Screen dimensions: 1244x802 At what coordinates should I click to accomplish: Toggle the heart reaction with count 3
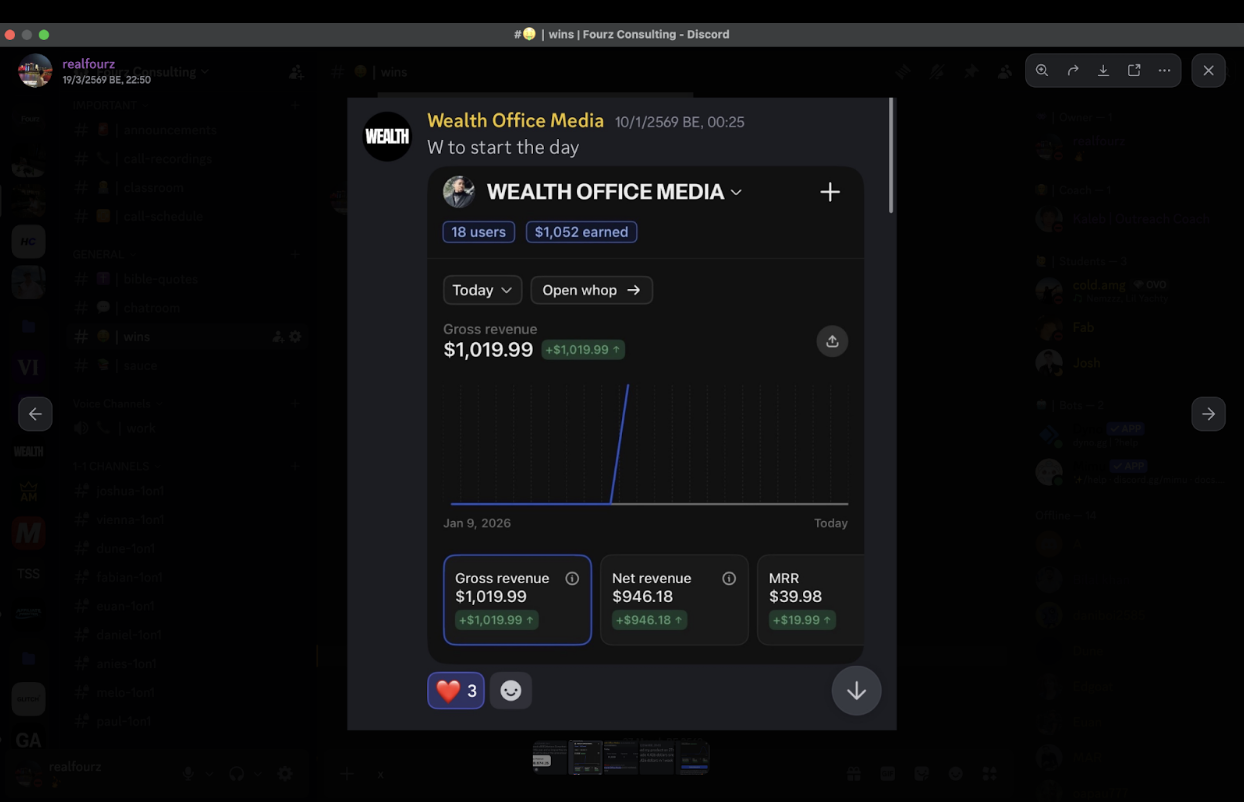(456, 690)
